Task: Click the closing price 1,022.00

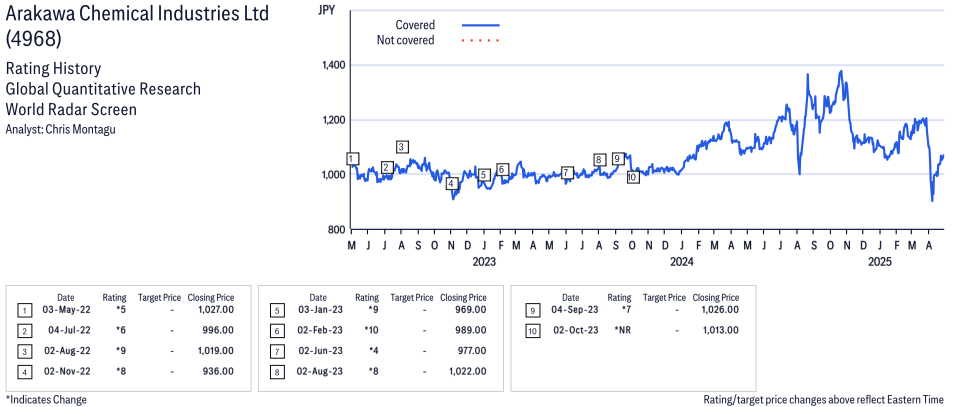Action: [468, 371]
